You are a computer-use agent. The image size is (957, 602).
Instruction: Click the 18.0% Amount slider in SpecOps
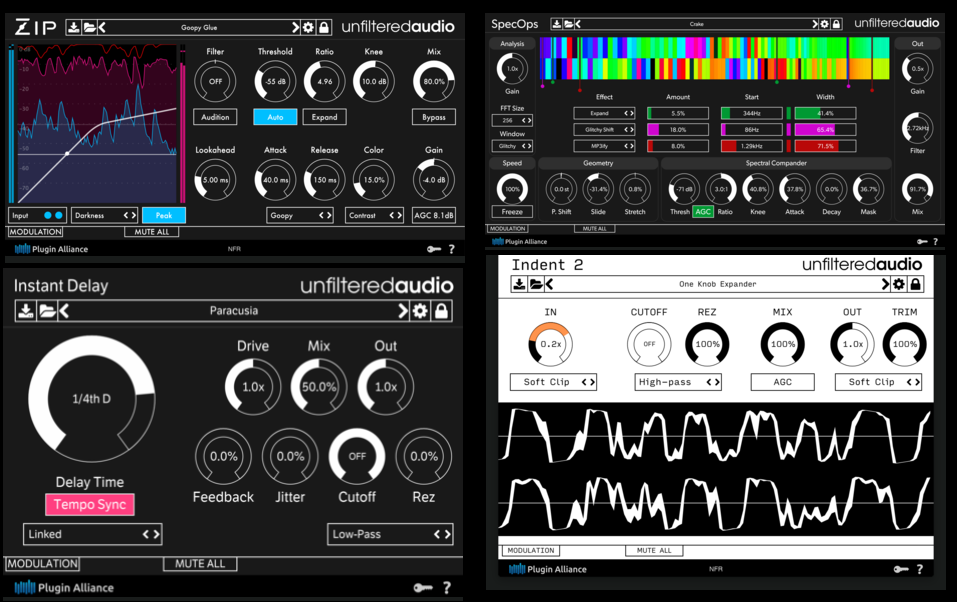677,129
